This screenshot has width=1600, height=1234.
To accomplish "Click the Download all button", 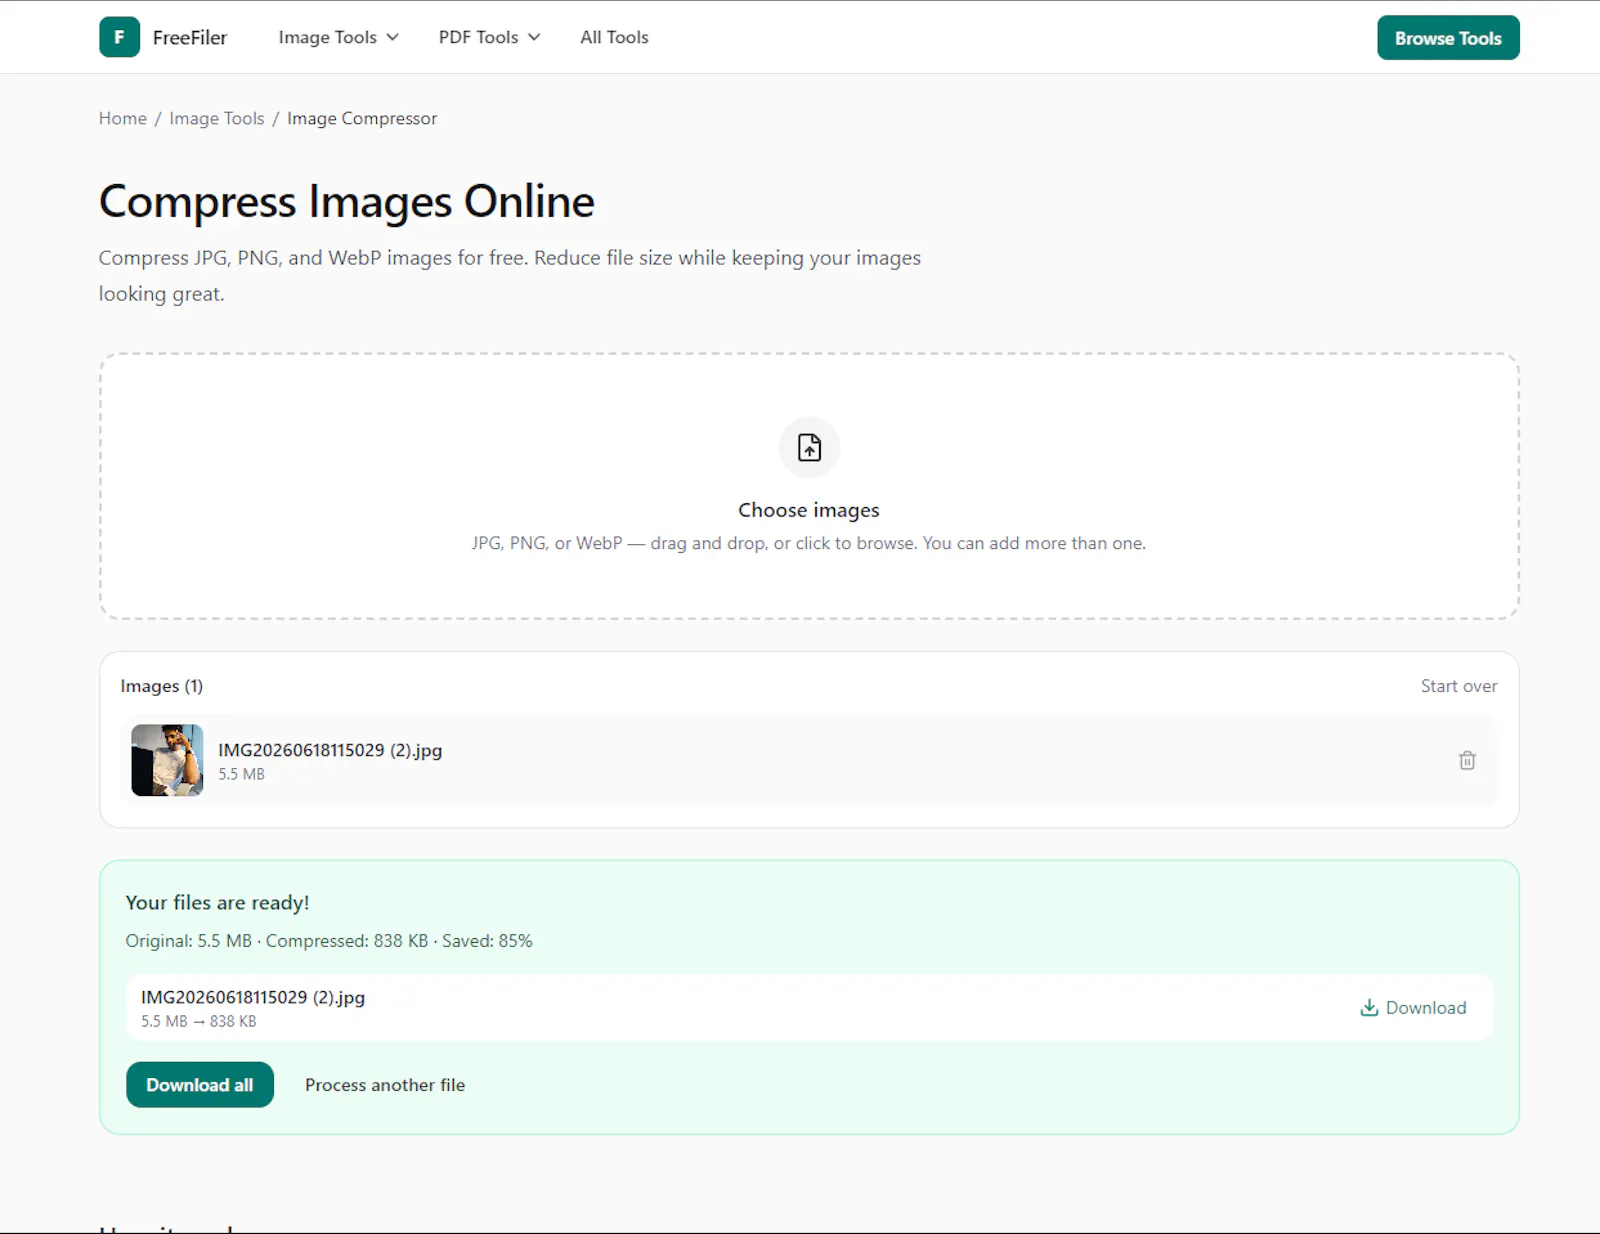I will (200, 1085).
